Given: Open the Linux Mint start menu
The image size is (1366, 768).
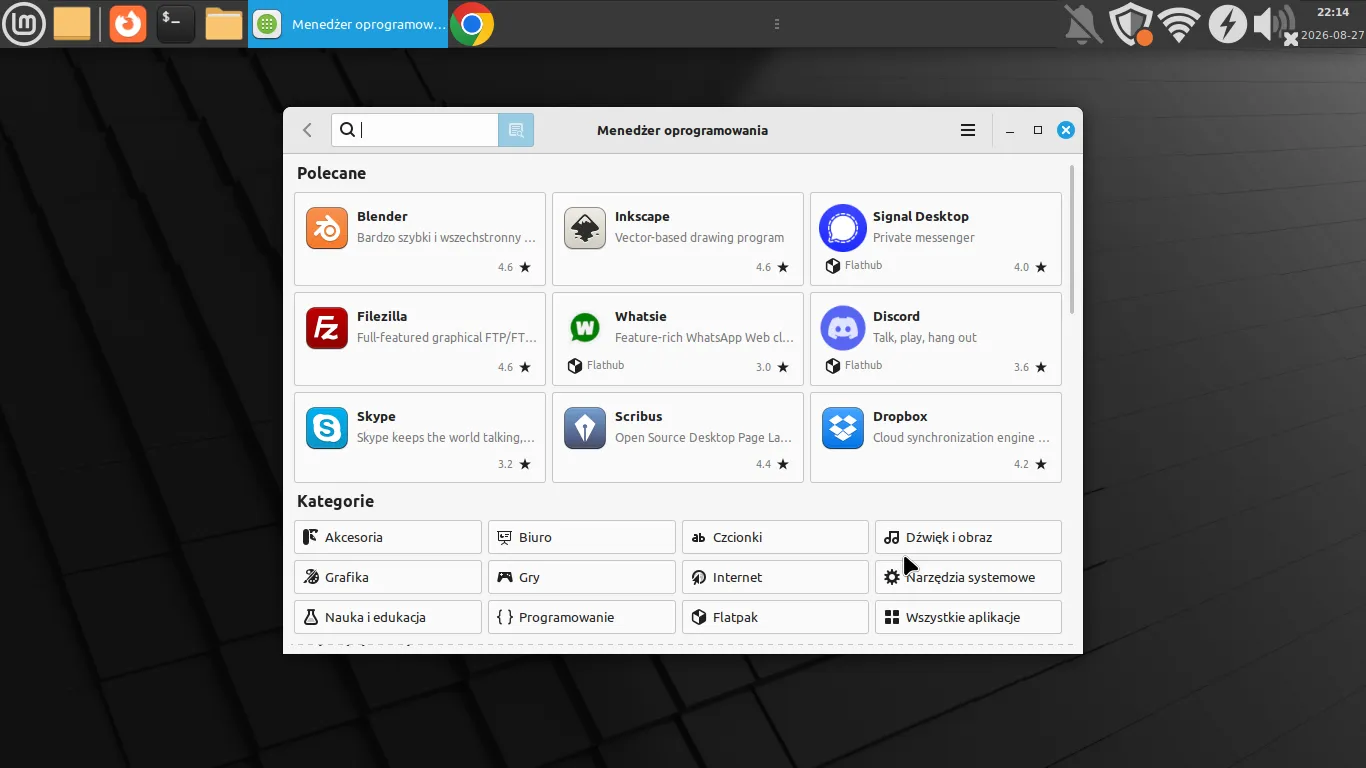Looking at the screenshot, I should pyautogui.click(x=23, y=23).
